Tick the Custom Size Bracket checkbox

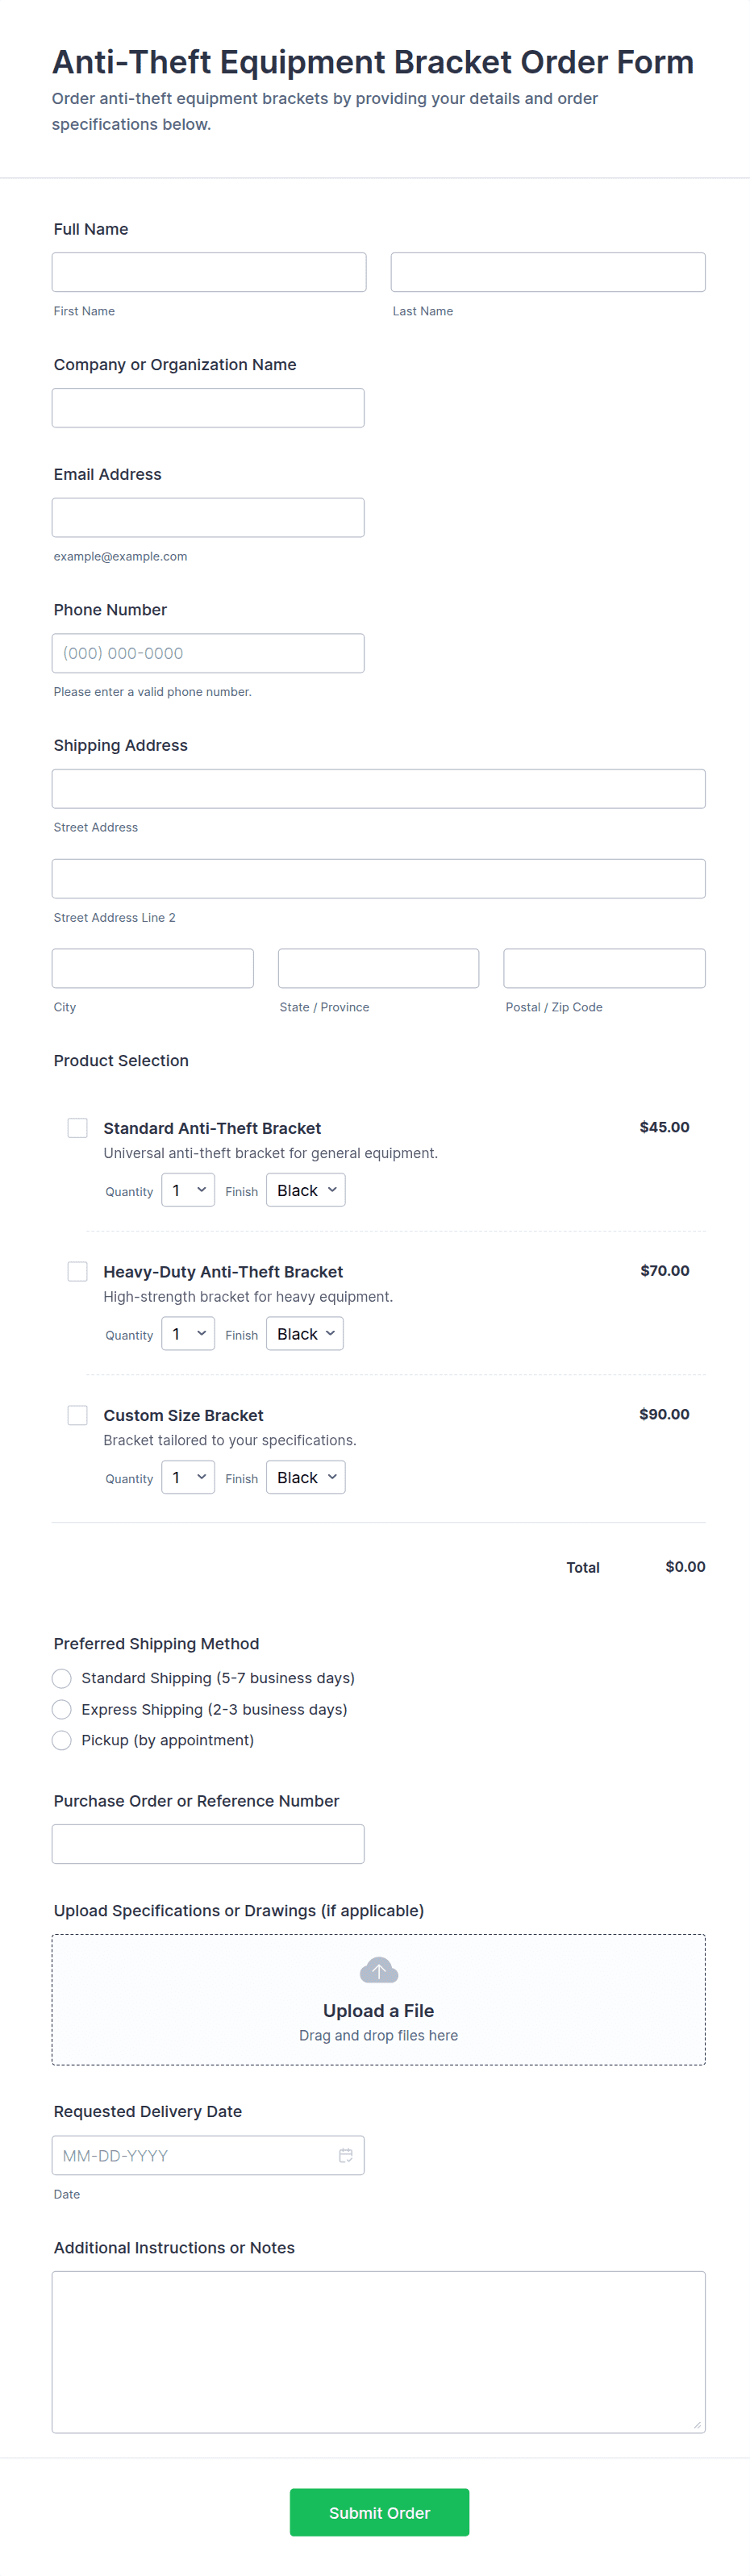77,1415
